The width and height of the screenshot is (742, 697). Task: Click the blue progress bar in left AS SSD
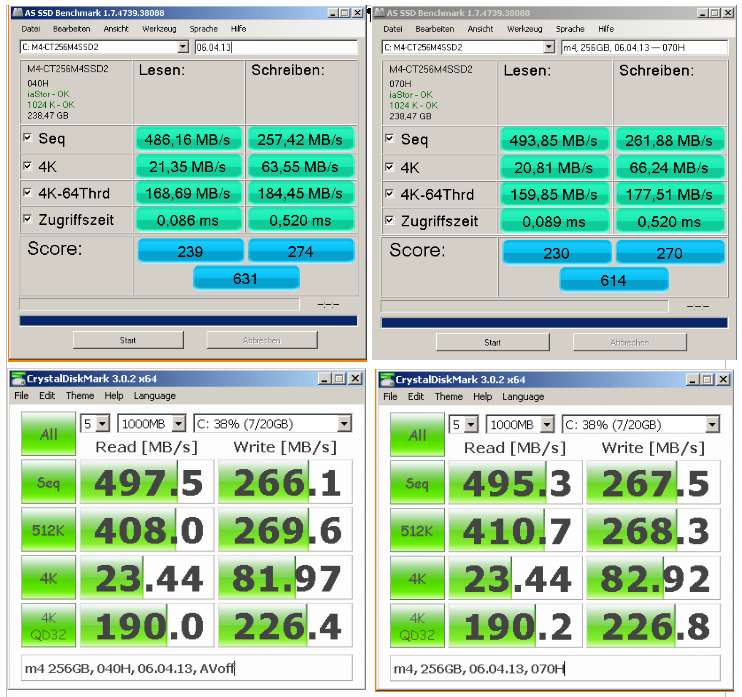click(188, 321)
